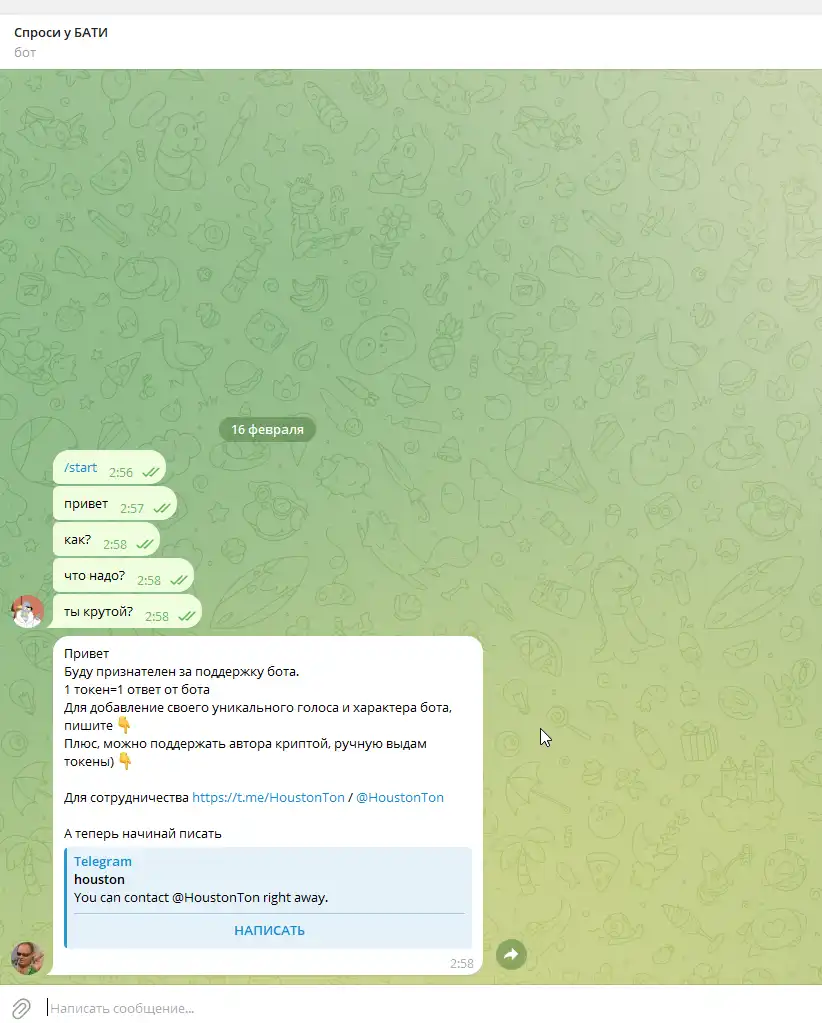Image resolution: width=822 pixels, height=1023 pixels.
Task: Open the bot avatar at the bottom left
Action: click(27, 957)
